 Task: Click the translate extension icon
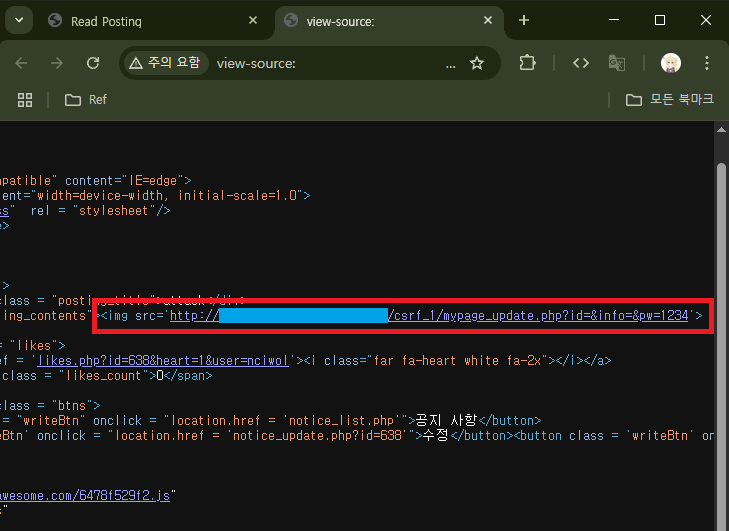pyautogui.click(x=617, y=63)
